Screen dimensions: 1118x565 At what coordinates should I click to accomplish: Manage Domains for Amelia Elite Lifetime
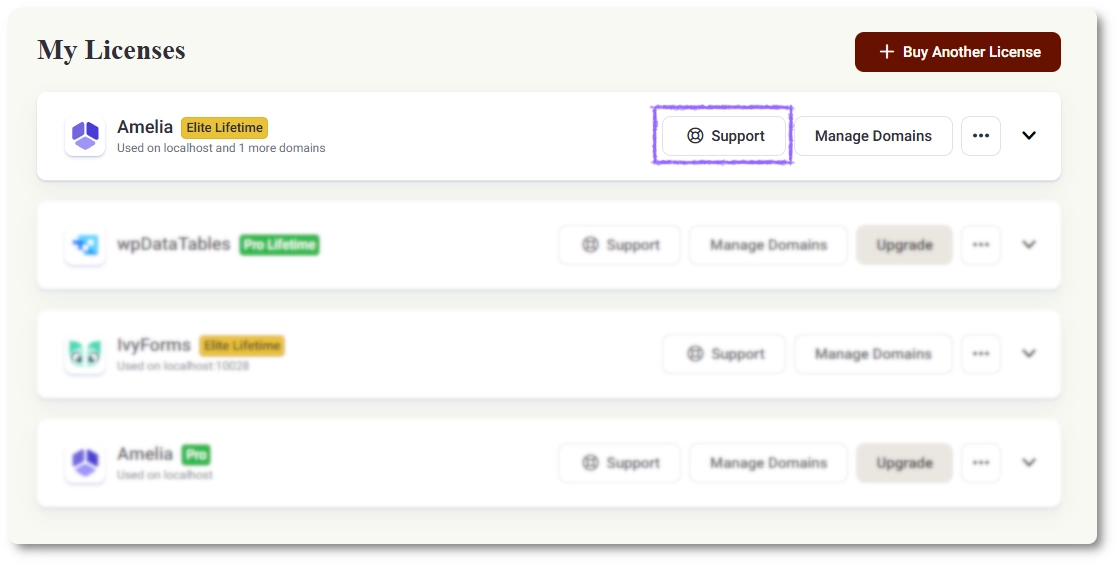pyautogui.click(x=873, y=136)
